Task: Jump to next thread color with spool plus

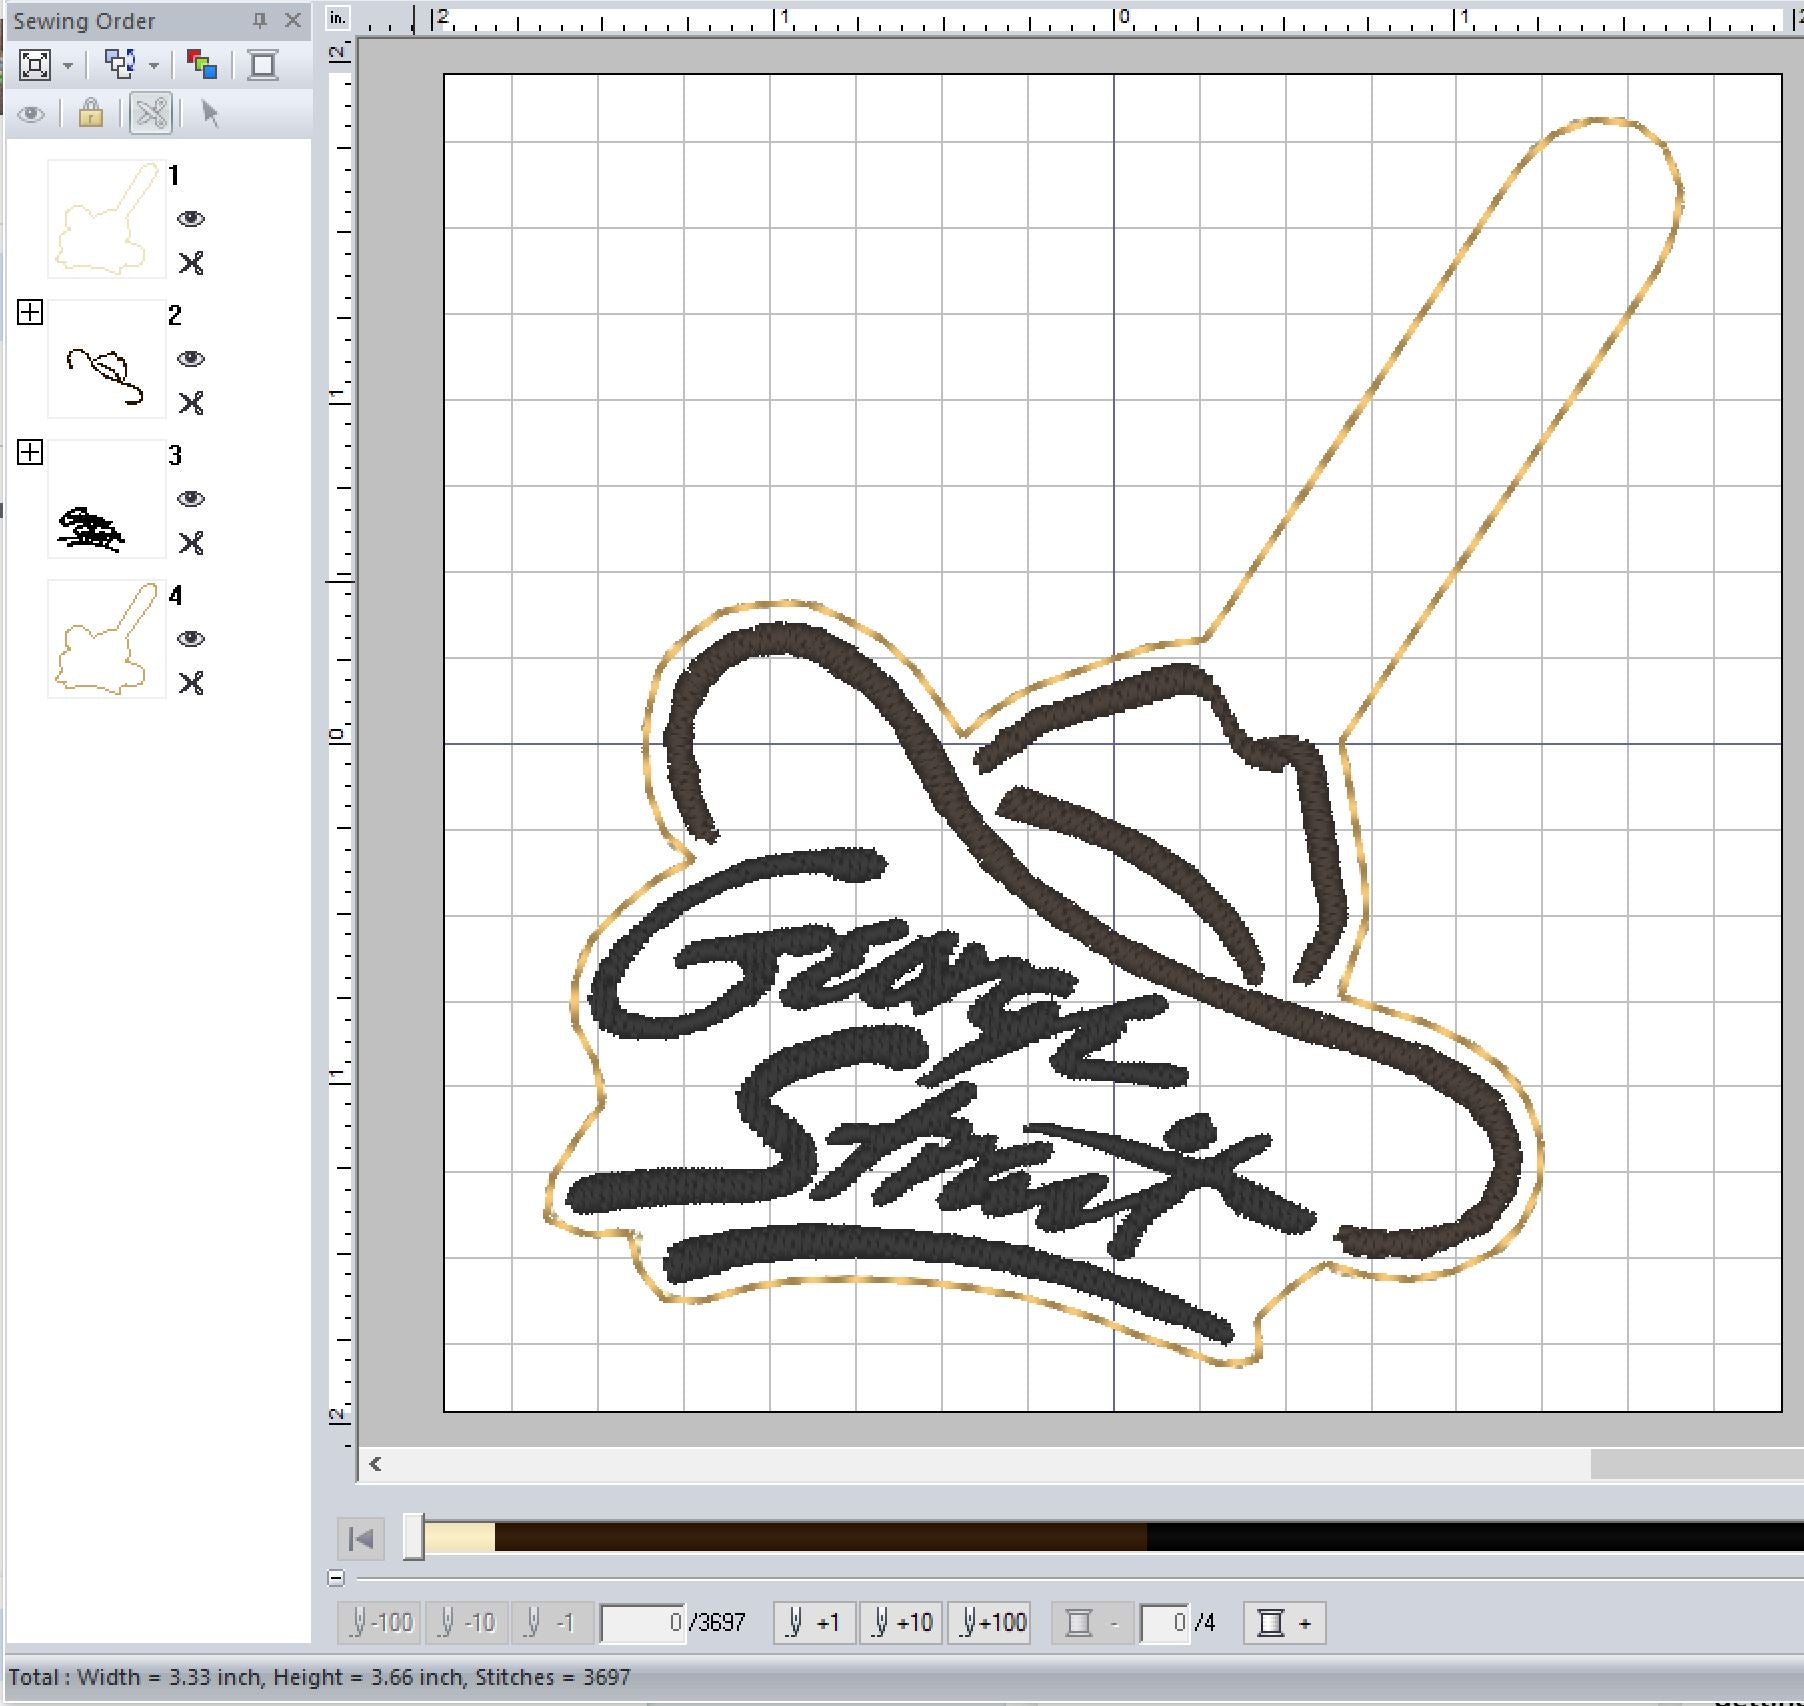Action: pyautogui.click(x=1284, y=1622)
